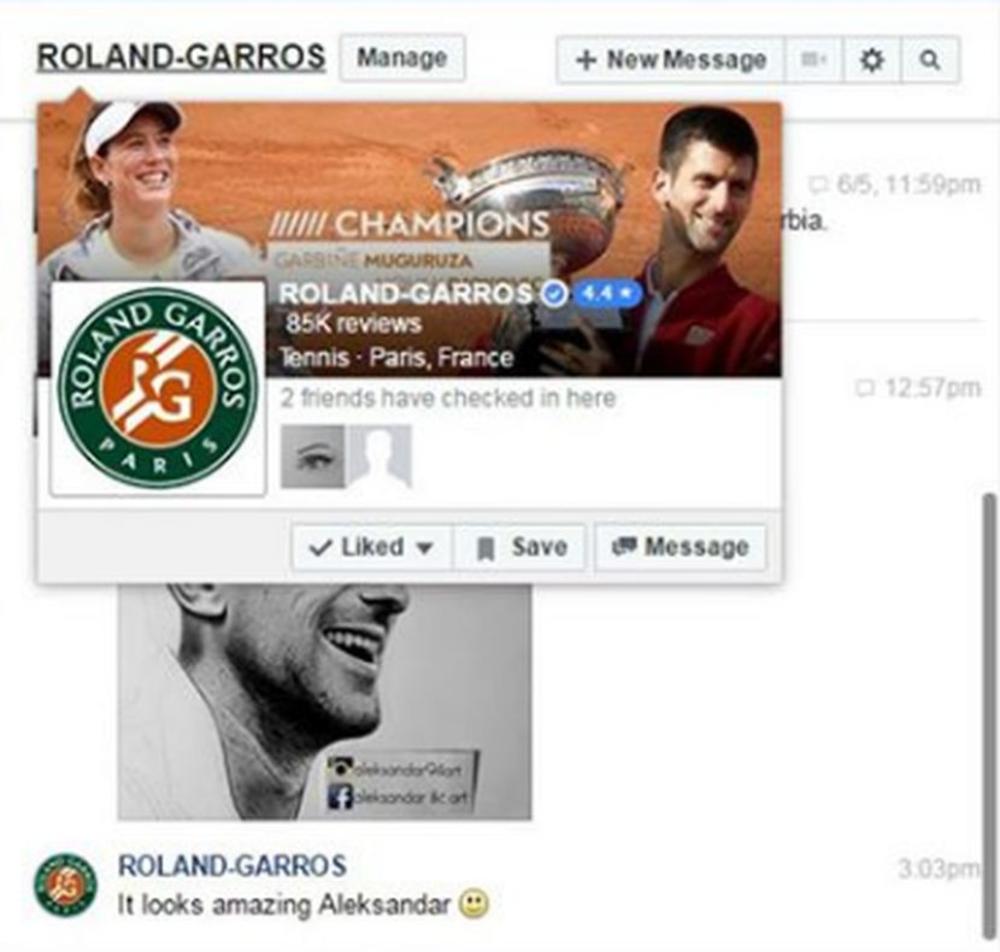Click the Manage button
Screen dimensions: 1000x952
402,58
